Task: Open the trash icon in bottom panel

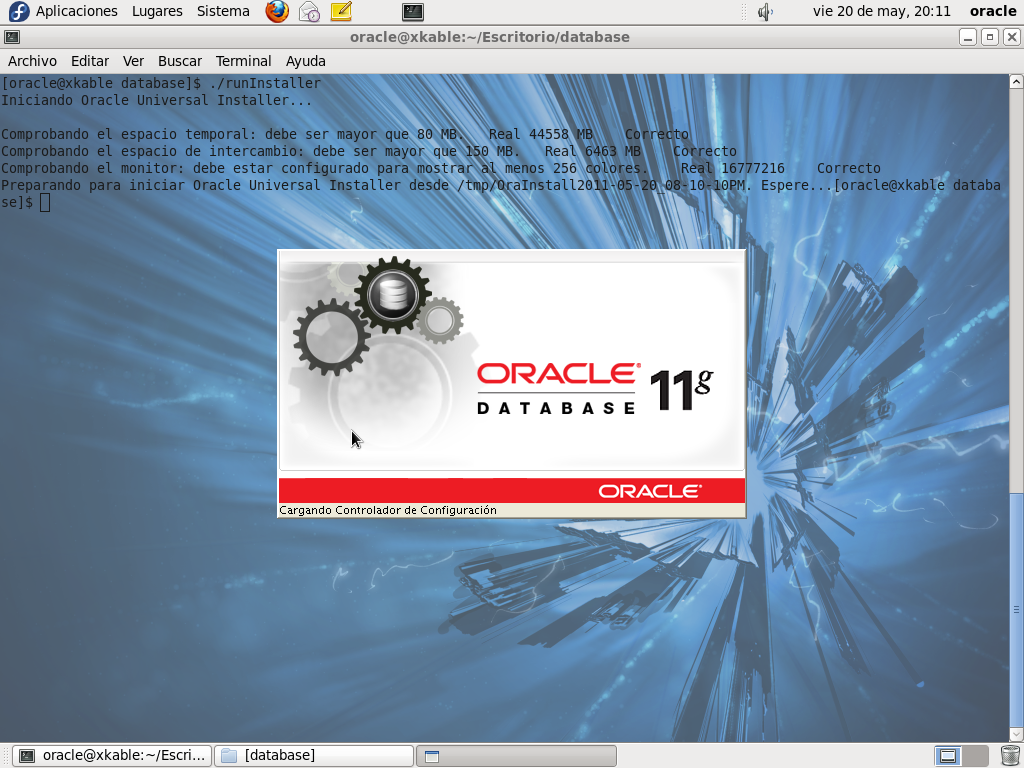Action: click(x=1010, y=756)
